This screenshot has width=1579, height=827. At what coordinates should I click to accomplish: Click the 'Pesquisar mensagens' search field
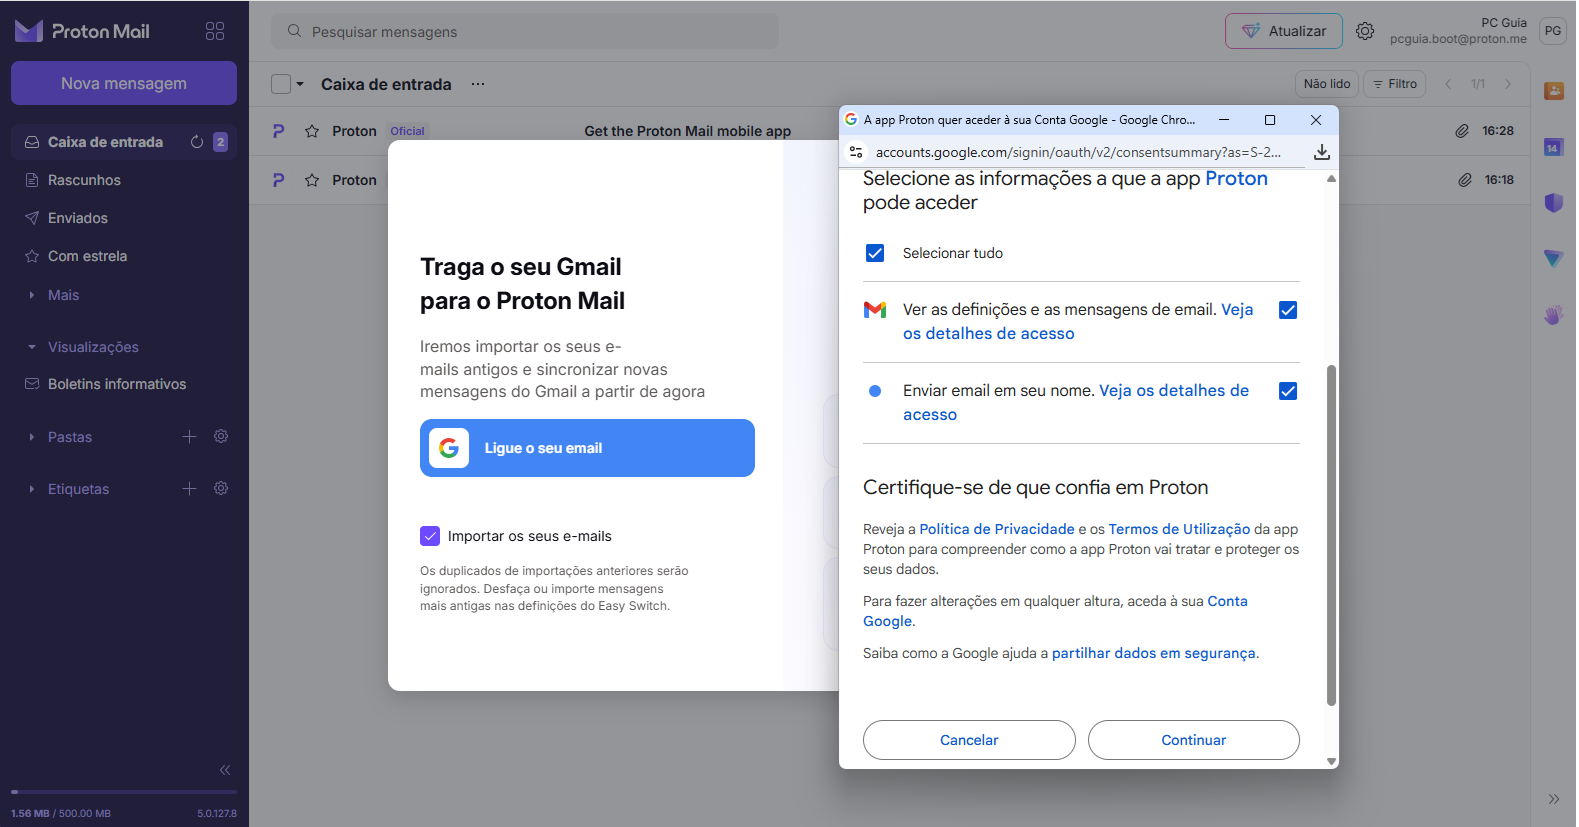pyautogui.click(x=525, y=31)
